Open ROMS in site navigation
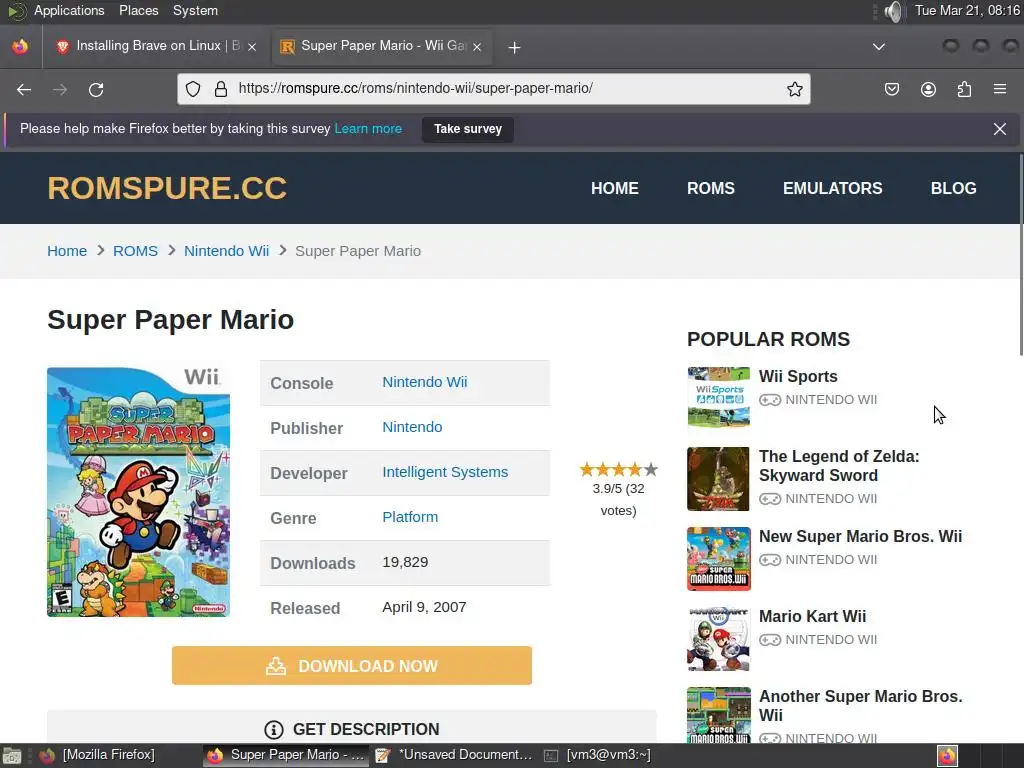The height and width of the screenshot is (768, 1024). pyautogui.click(x=711, y=188)
